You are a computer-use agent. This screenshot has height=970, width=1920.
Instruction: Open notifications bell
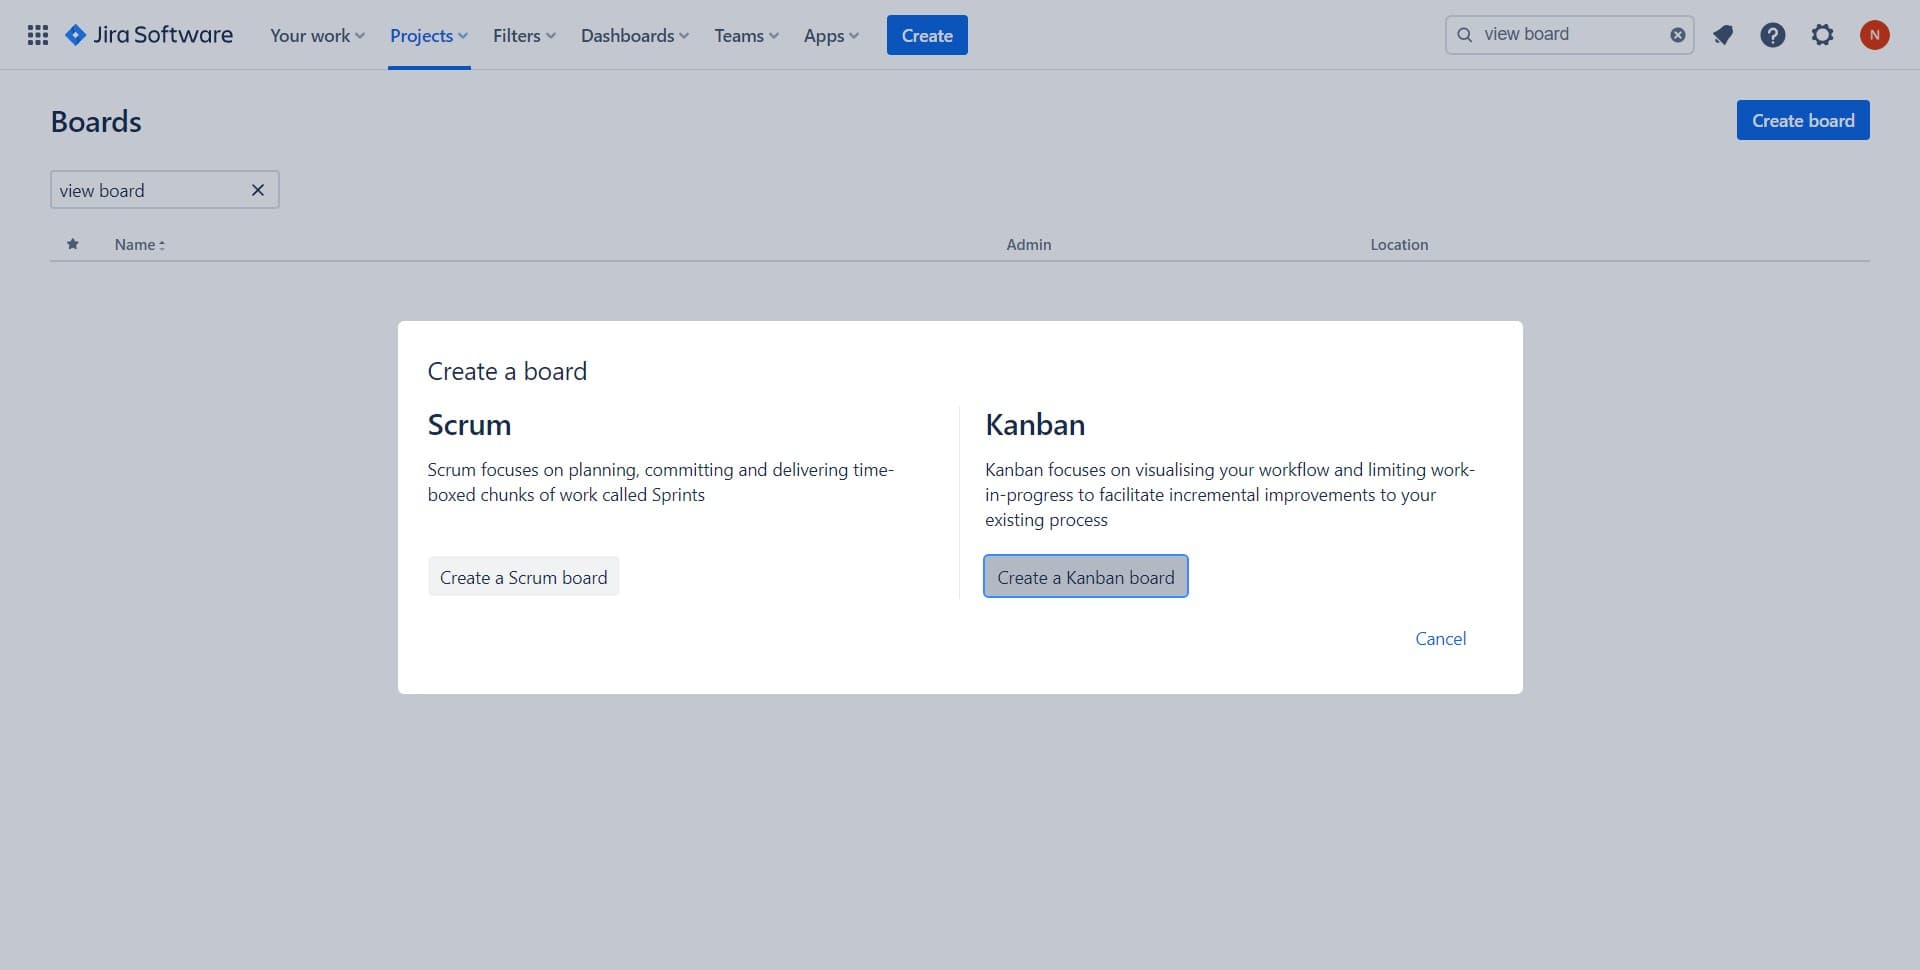(1723, 34)
